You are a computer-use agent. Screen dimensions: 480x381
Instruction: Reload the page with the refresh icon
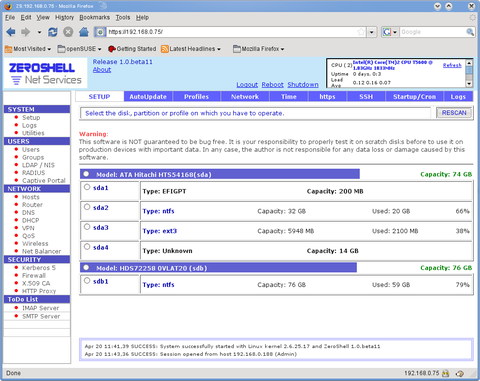point(53,32)
